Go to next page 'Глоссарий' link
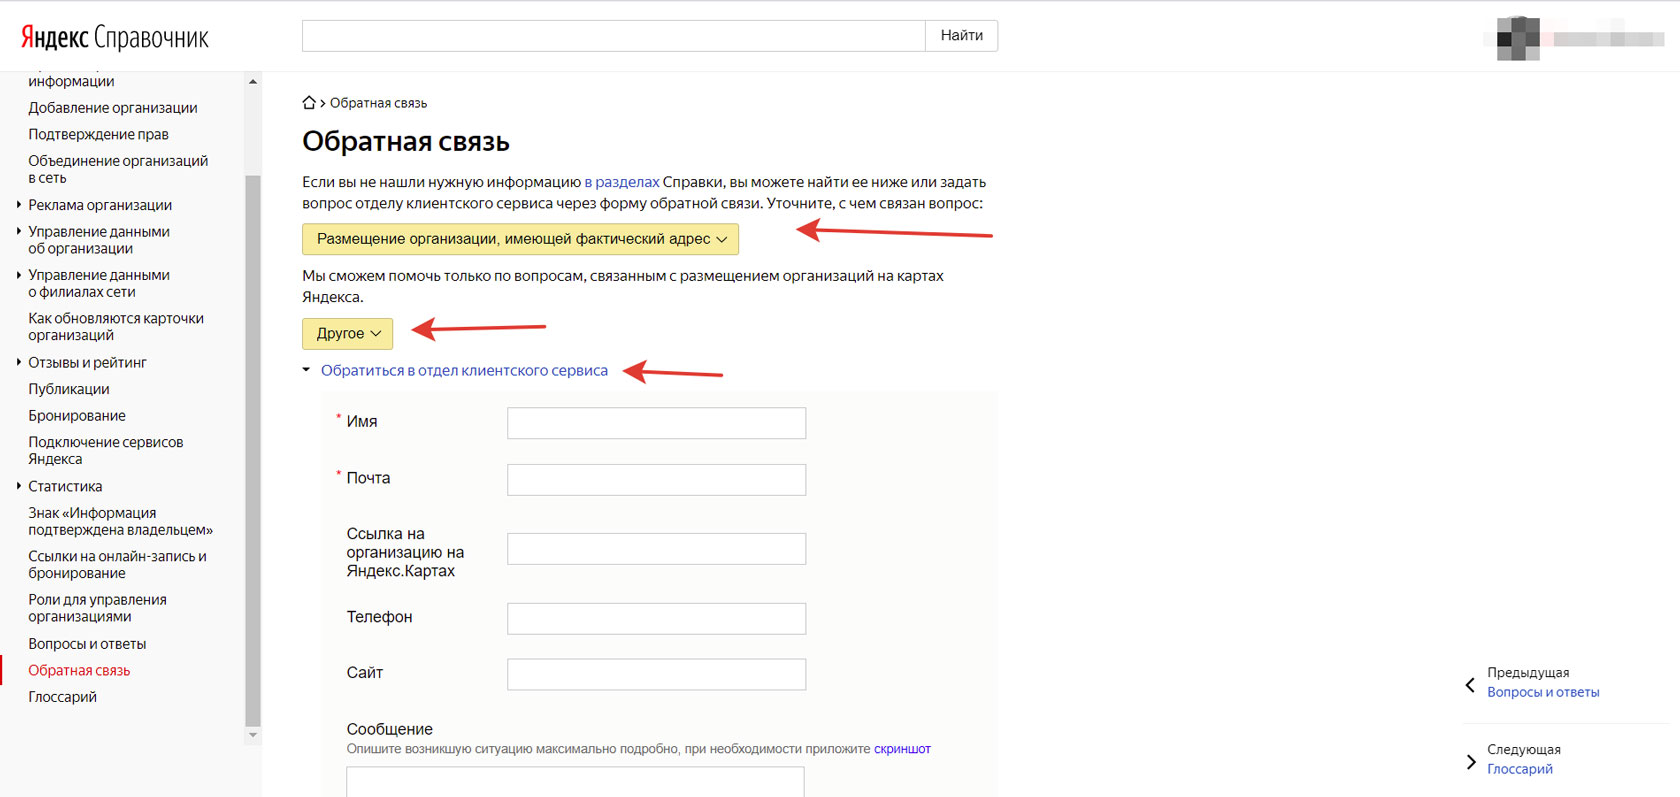1680x797 pixels. click(1520, 769)
